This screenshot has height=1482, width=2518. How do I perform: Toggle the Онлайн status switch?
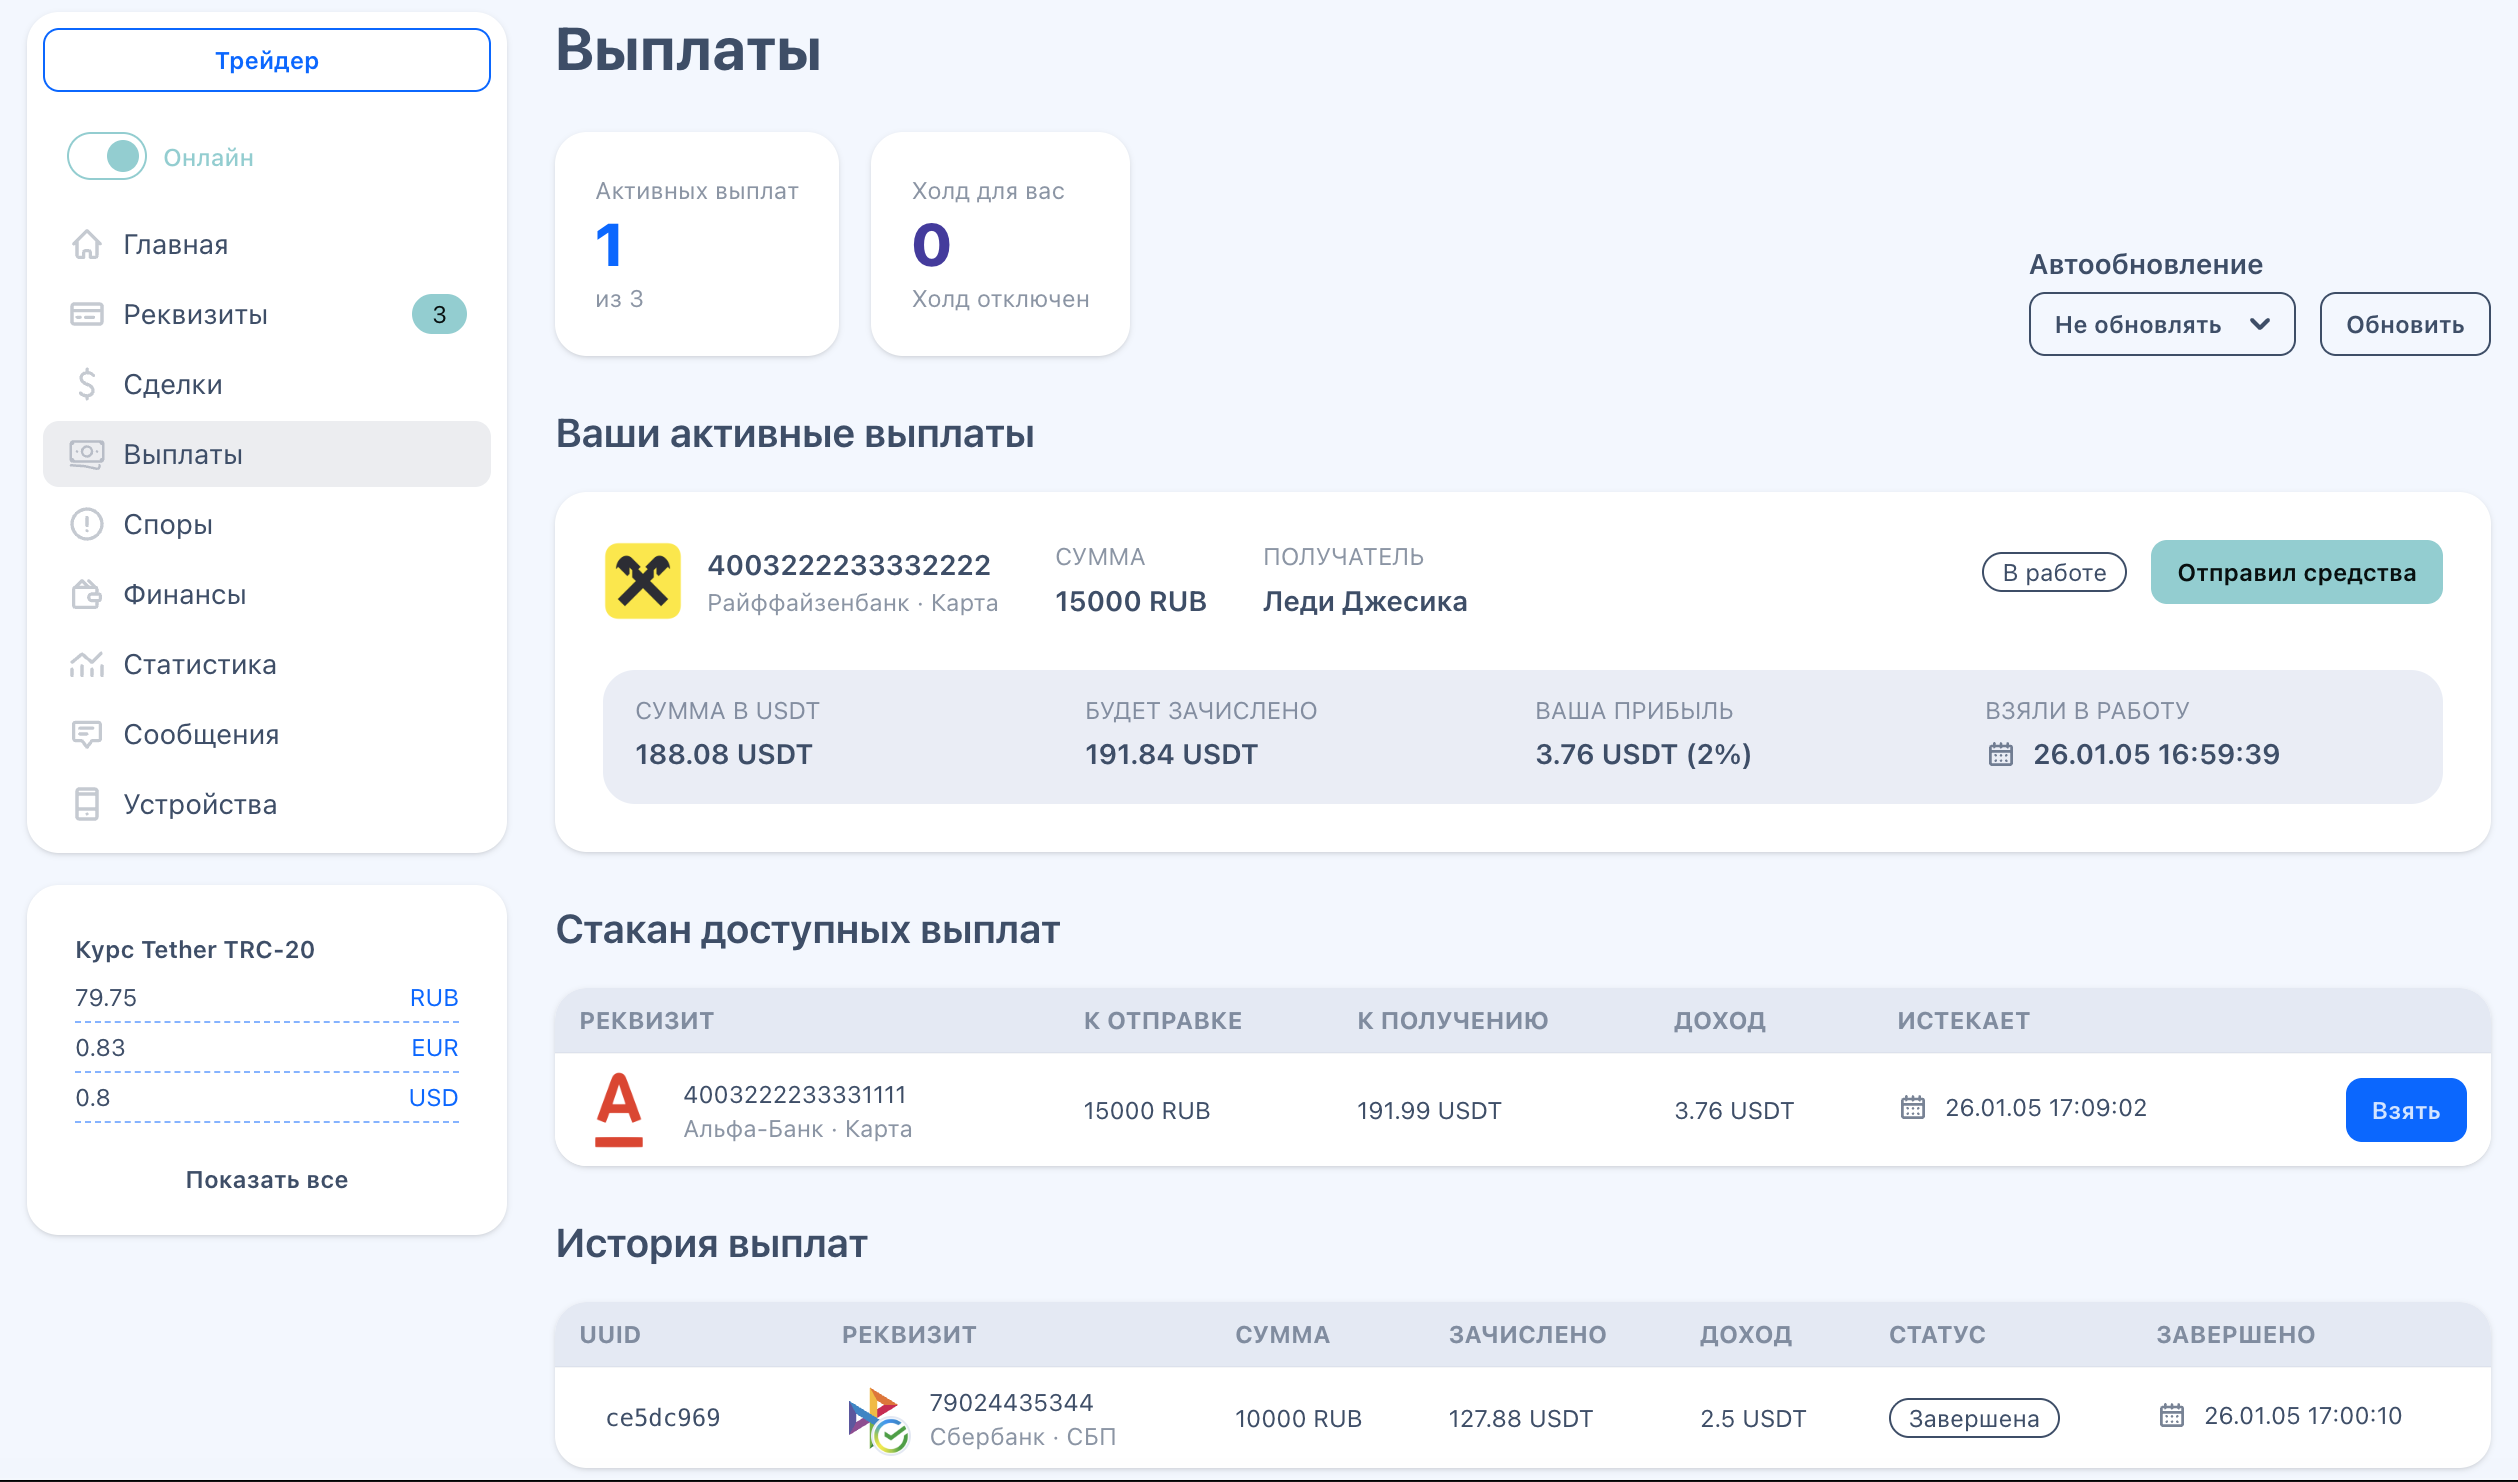point(107,157)
